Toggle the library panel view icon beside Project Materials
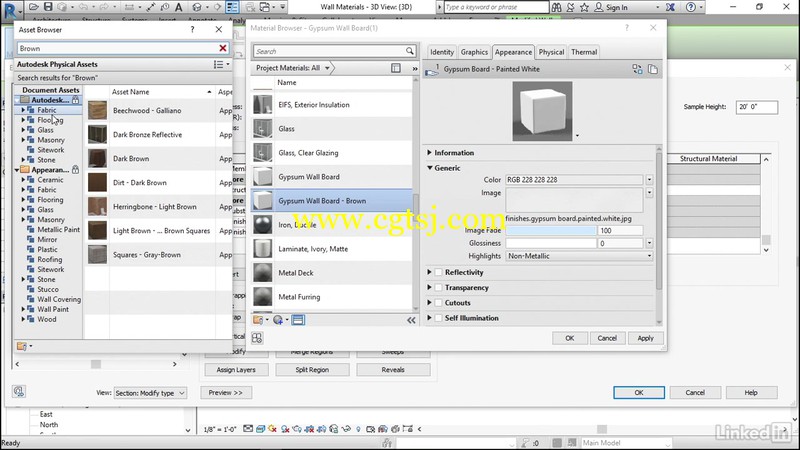The image size is (800, 450). click(x=396, y=68)
